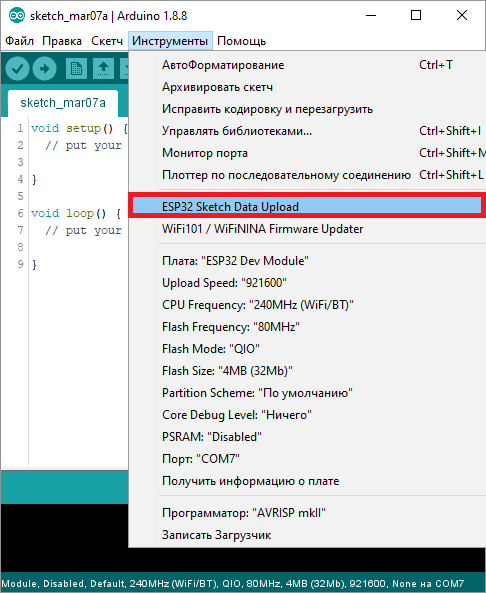Click the Open sketch up-arrow icon
Image resolution: width=486 pixels, height=593 pixels.
coord(103,68)
